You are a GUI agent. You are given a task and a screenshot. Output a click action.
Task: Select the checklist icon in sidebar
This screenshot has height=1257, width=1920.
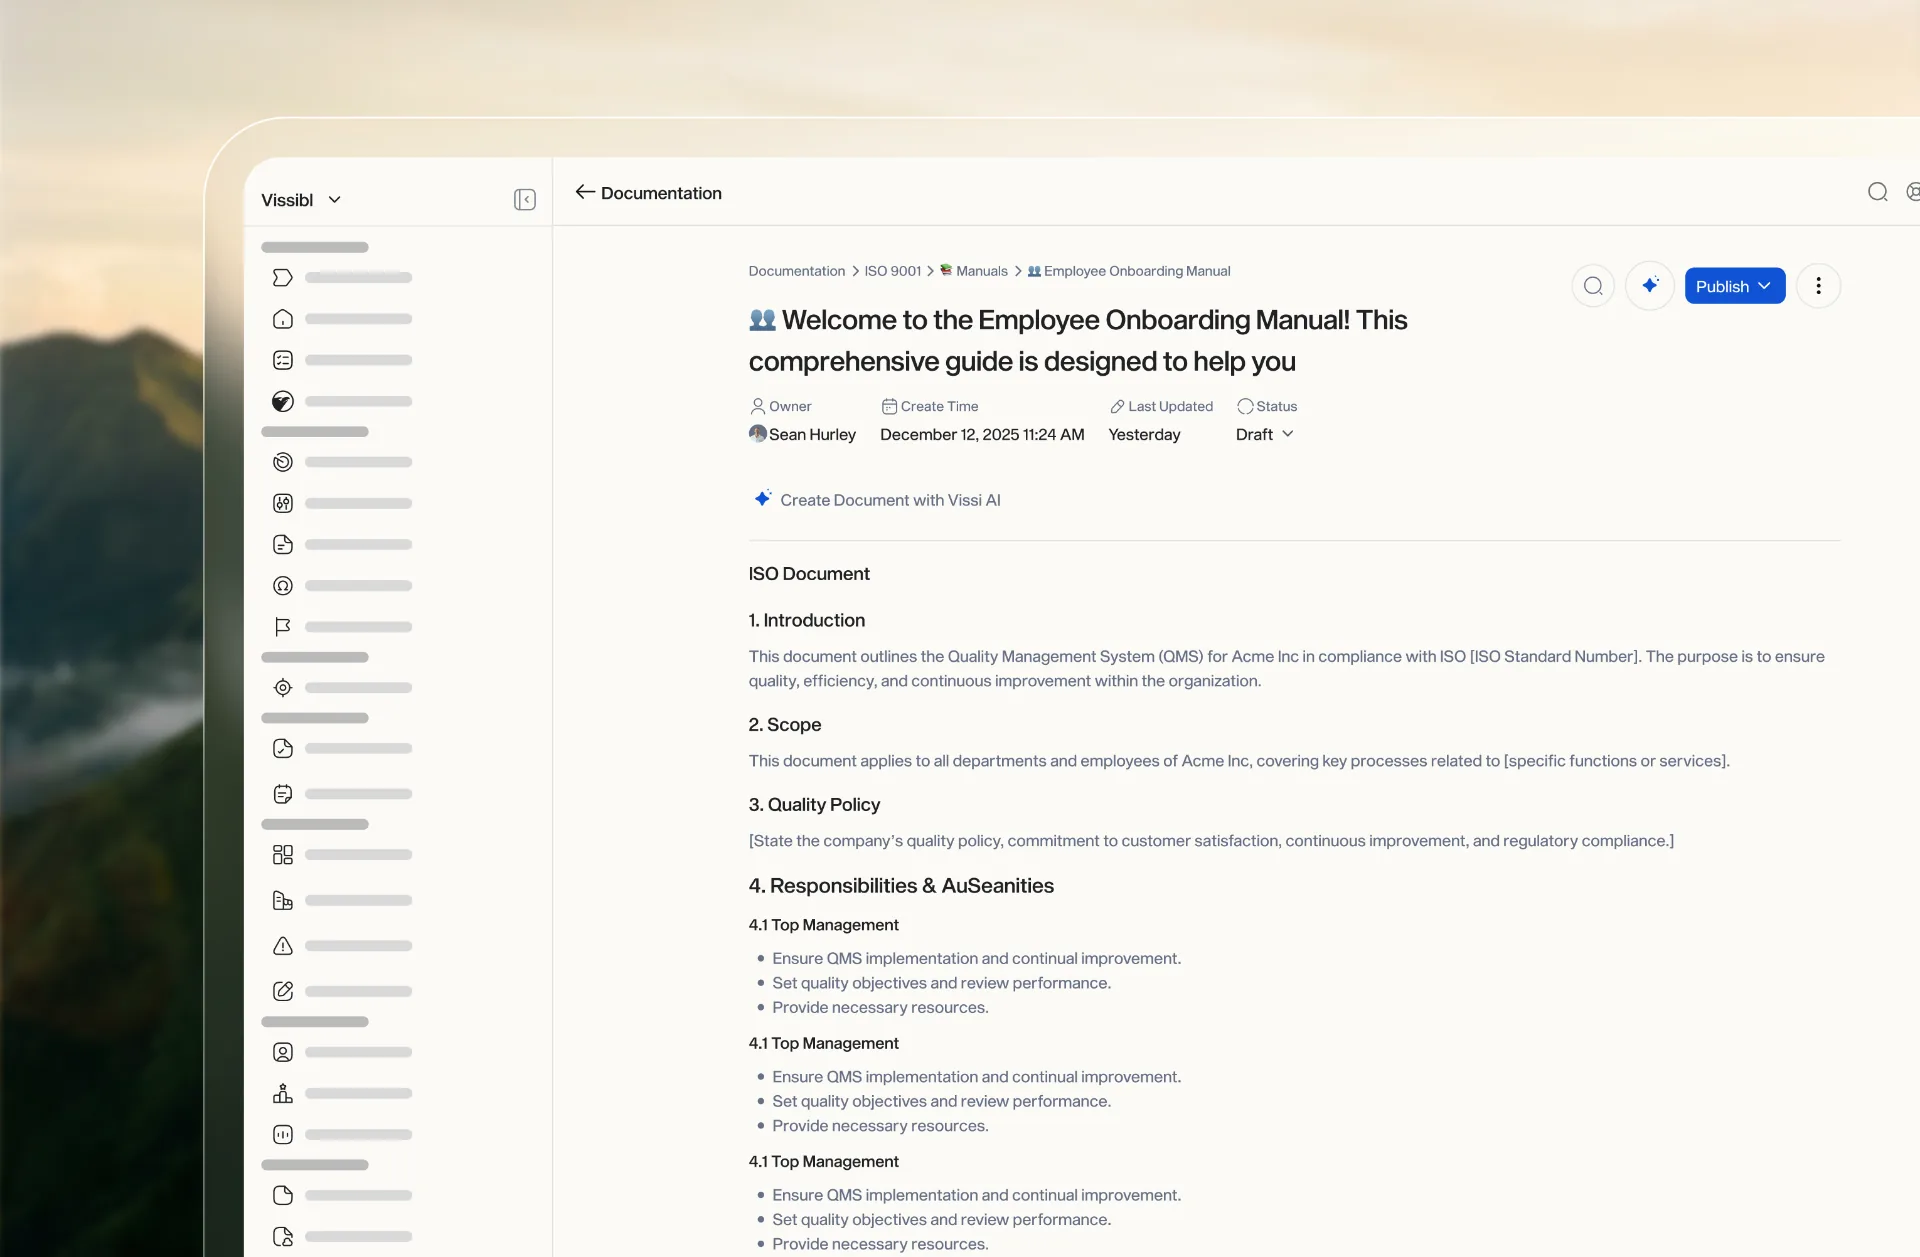coord(283,360)
